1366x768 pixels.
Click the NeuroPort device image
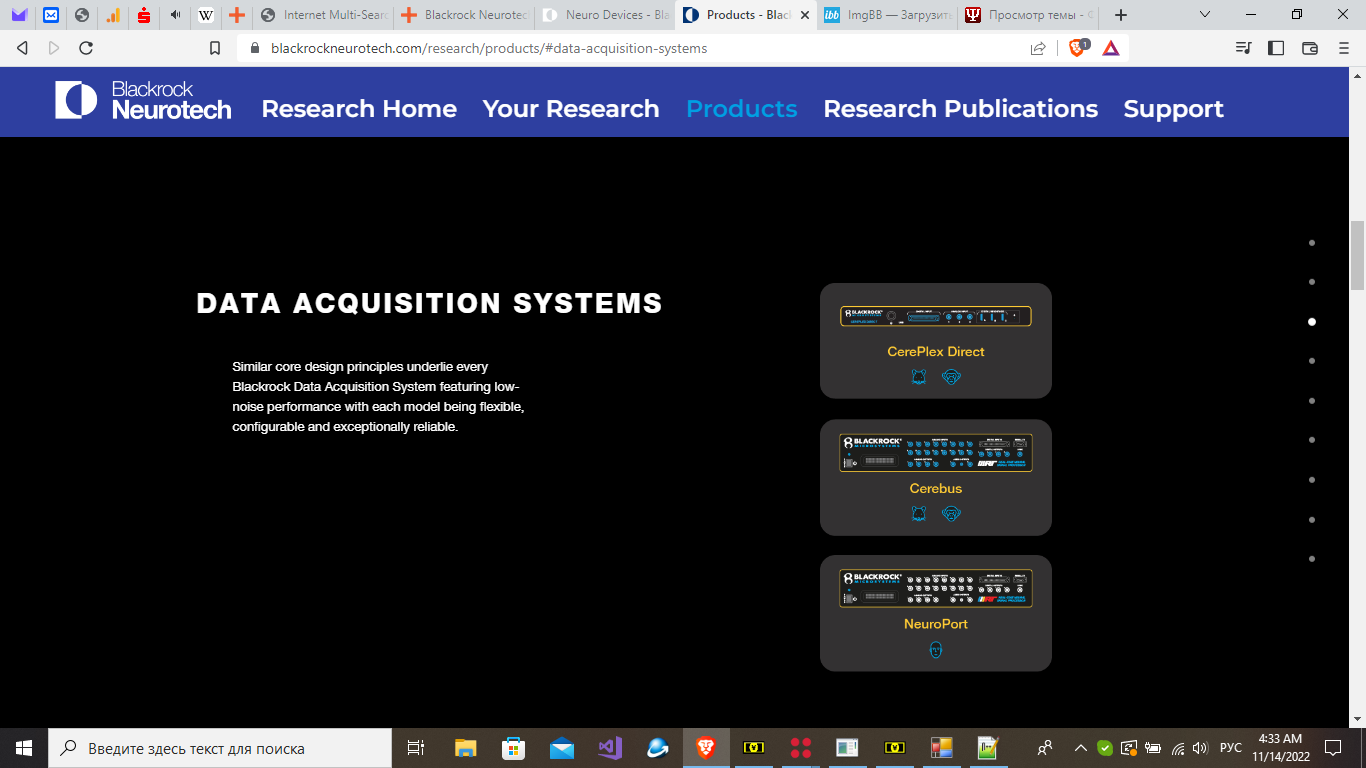pyautogui.click(x=936, y=589)
